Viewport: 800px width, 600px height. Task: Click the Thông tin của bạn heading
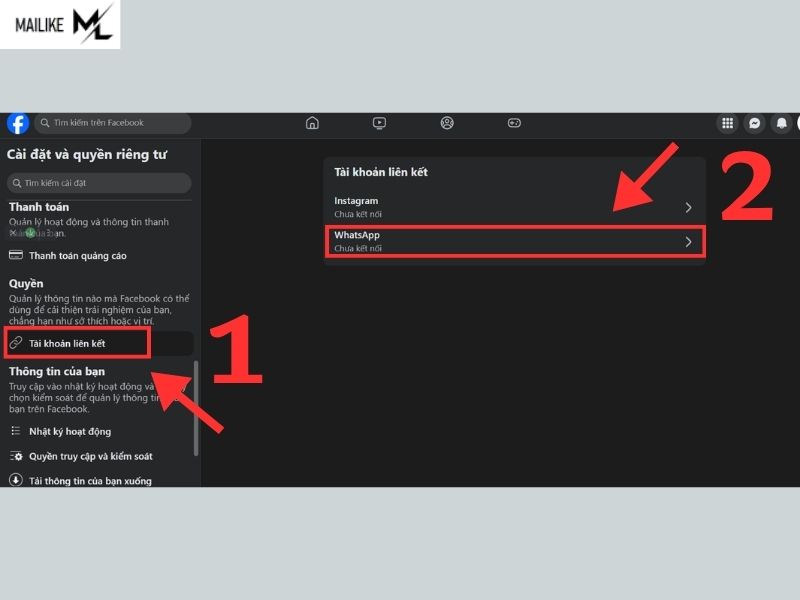click(x=57, y=371)
